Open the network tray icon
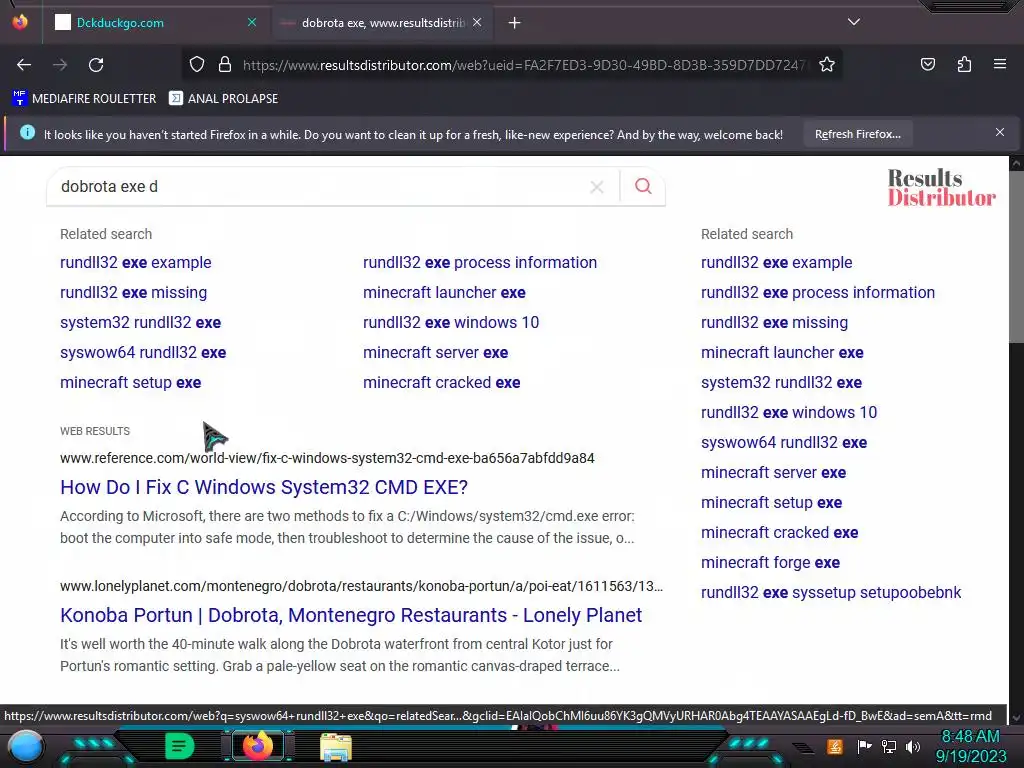This screenshot has height=768, width=1024. [889, 746]
